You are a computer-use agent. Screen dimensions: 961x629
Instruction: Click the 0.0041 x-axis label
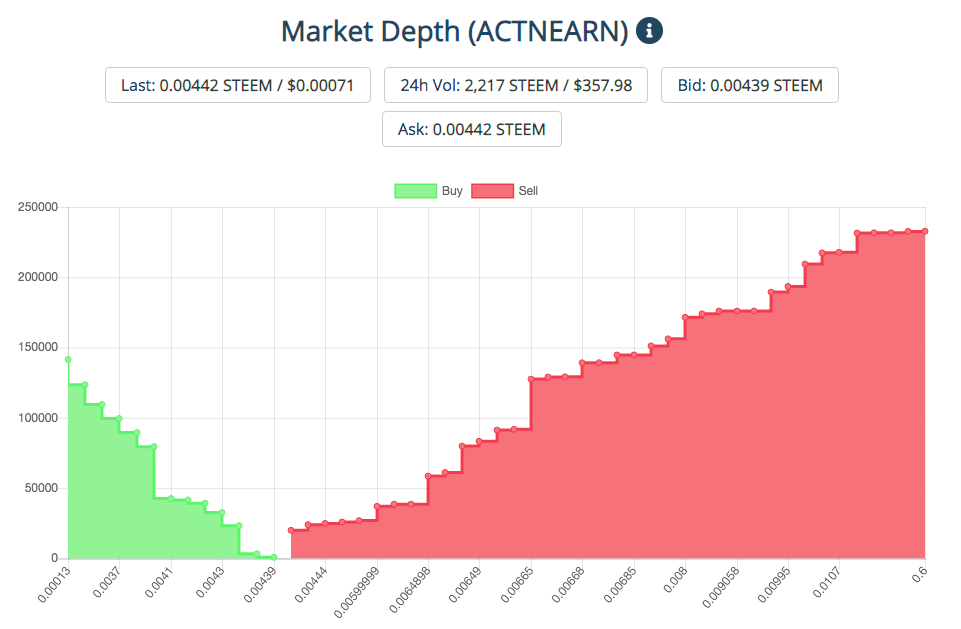(x=159, y=582)
